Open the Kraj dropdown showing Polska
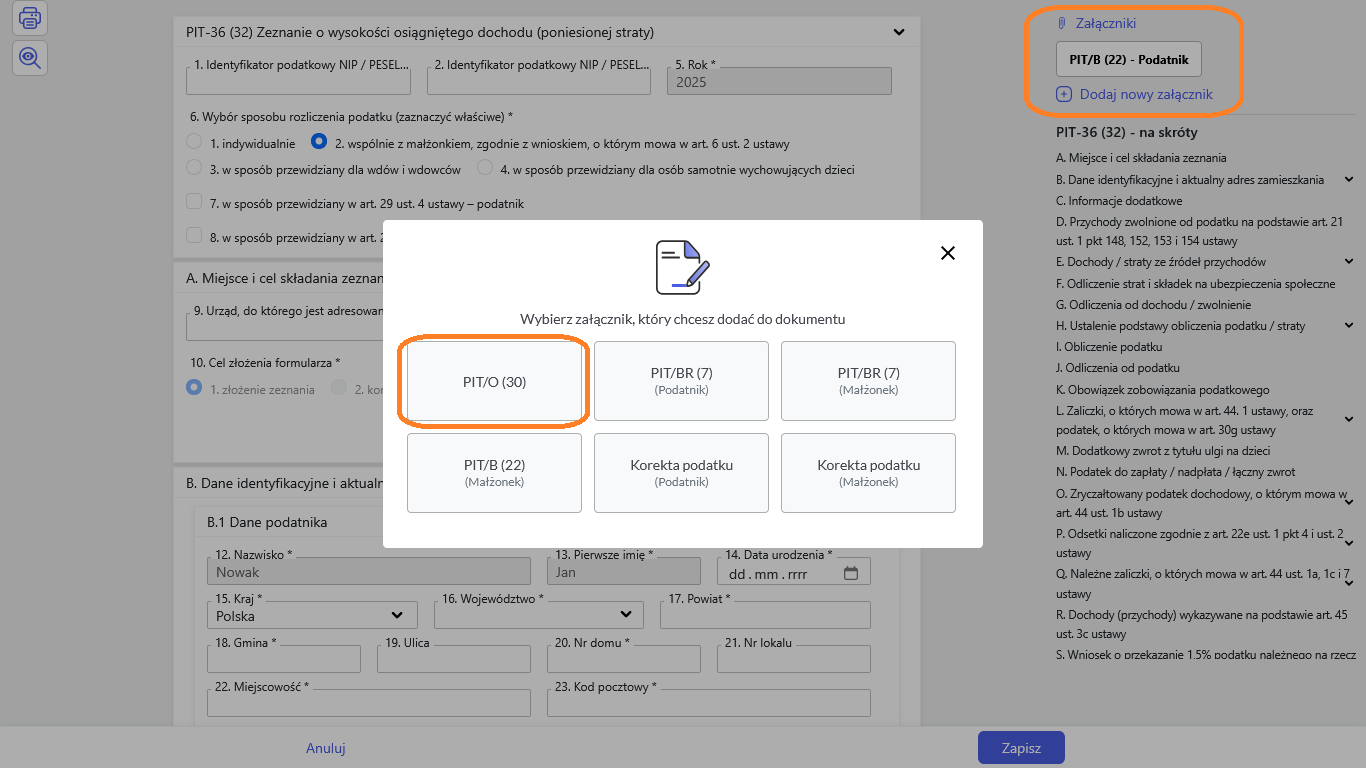This screenshot has height=768, width=1366. click(x=310, y=615)
